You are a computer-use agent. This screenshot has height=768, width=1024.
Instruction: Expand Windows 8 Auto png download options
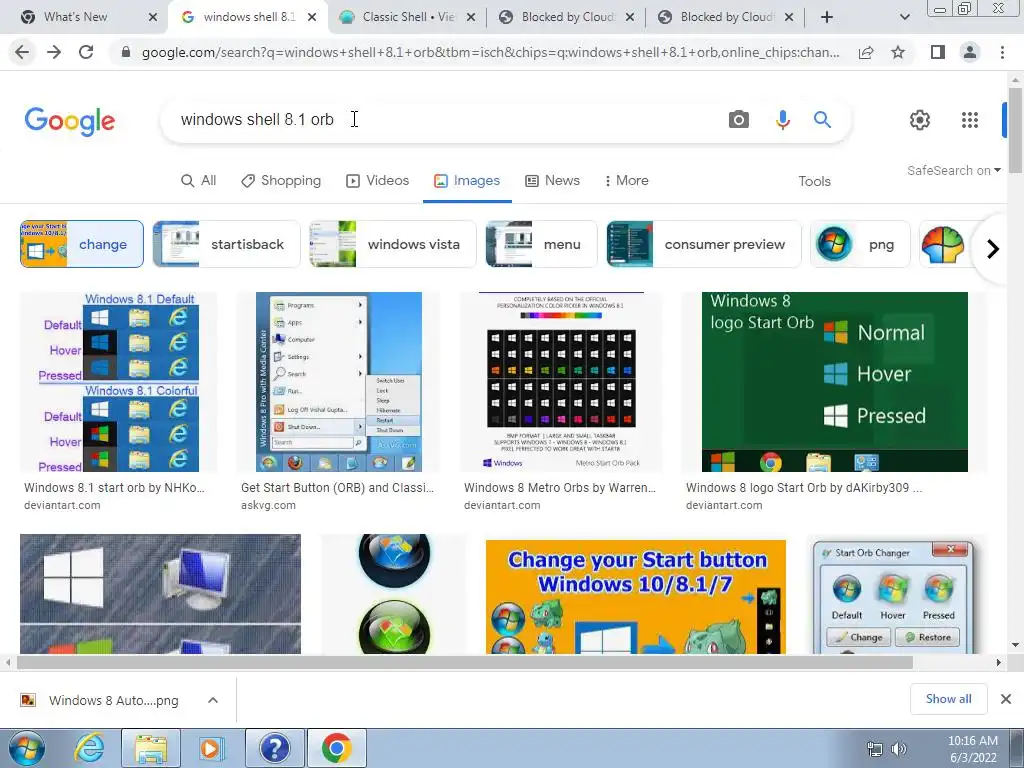[213, 700]
